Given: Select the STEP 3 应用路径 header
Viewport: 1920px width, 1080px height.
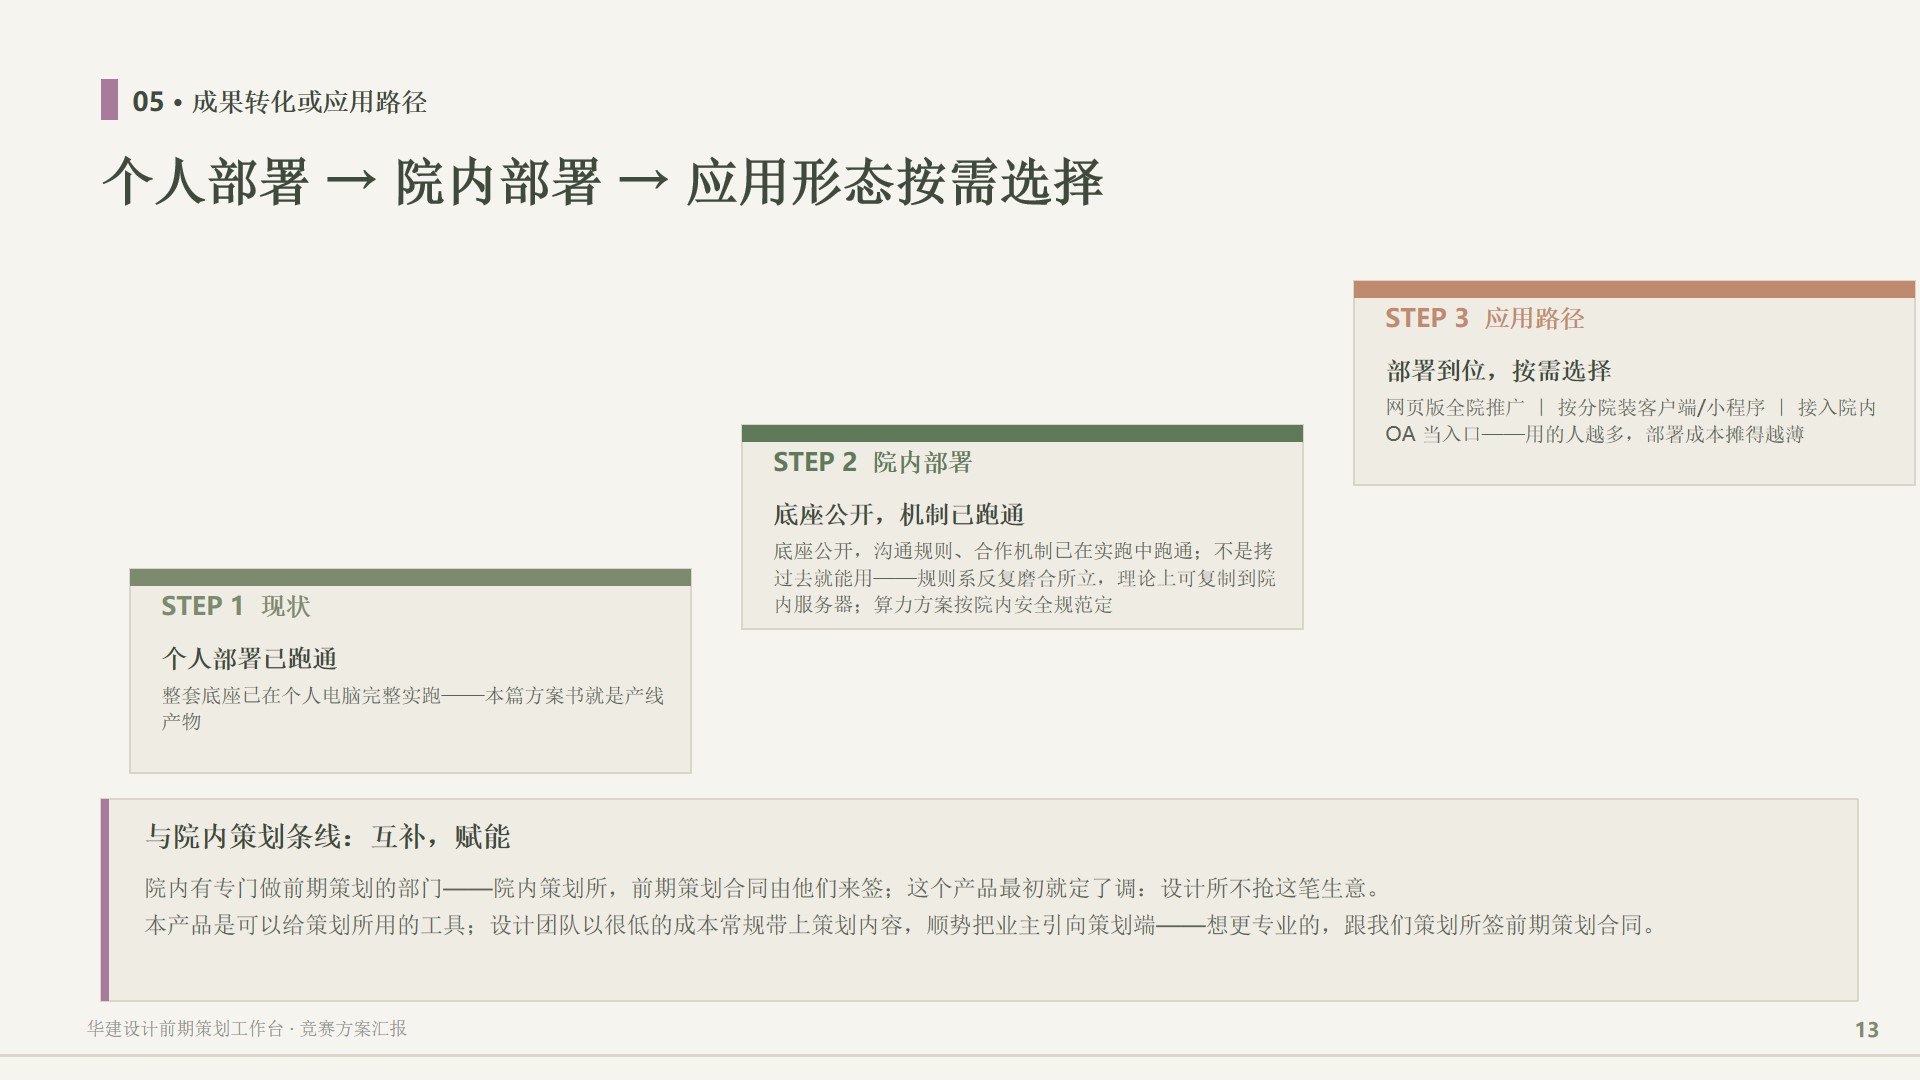Looking at the screenshot, I should coord(1484,318).
